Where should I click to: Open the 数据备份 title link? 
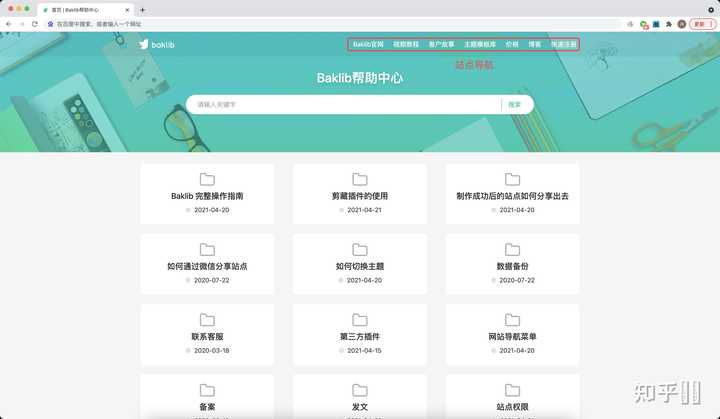click(512, 266)
